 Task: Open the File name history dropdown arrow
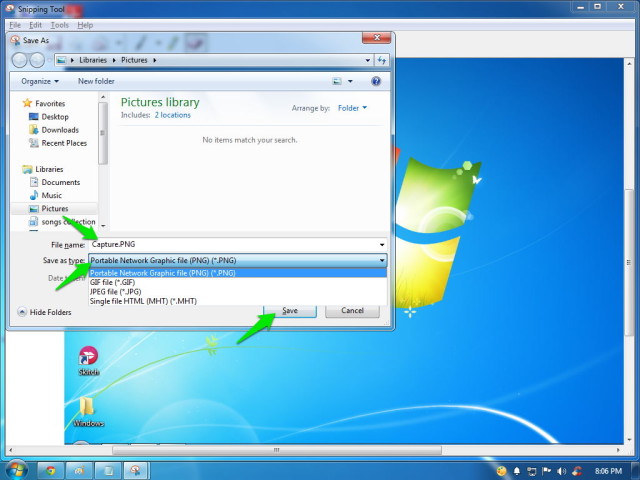(x=382, y=245)
